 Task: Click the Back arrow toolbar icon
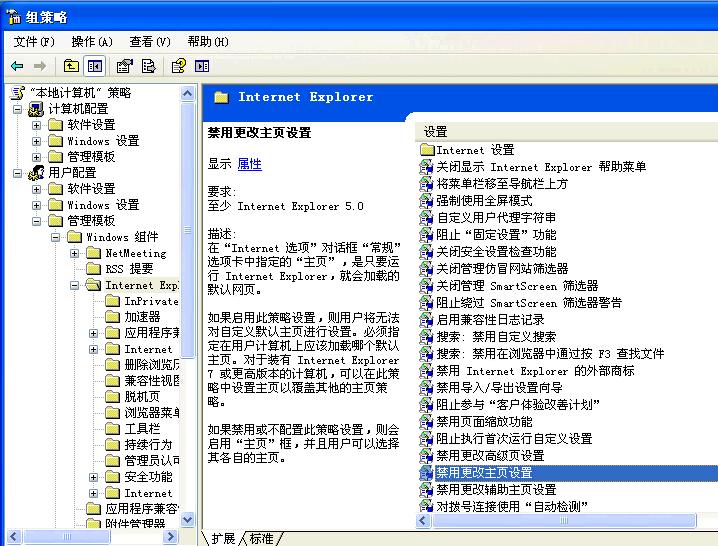pyautogui.click(x=17, y=66)
